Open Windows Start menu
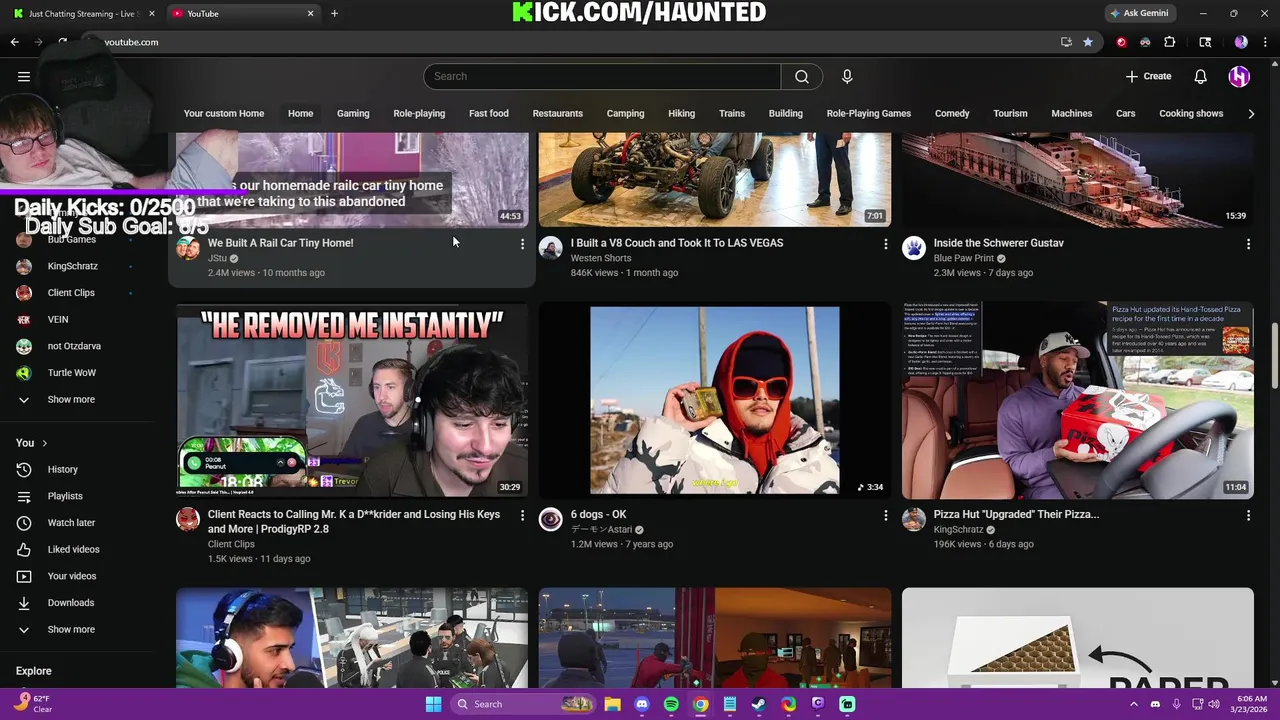This screenshot has height=720, width=1280. pos(433,704)
